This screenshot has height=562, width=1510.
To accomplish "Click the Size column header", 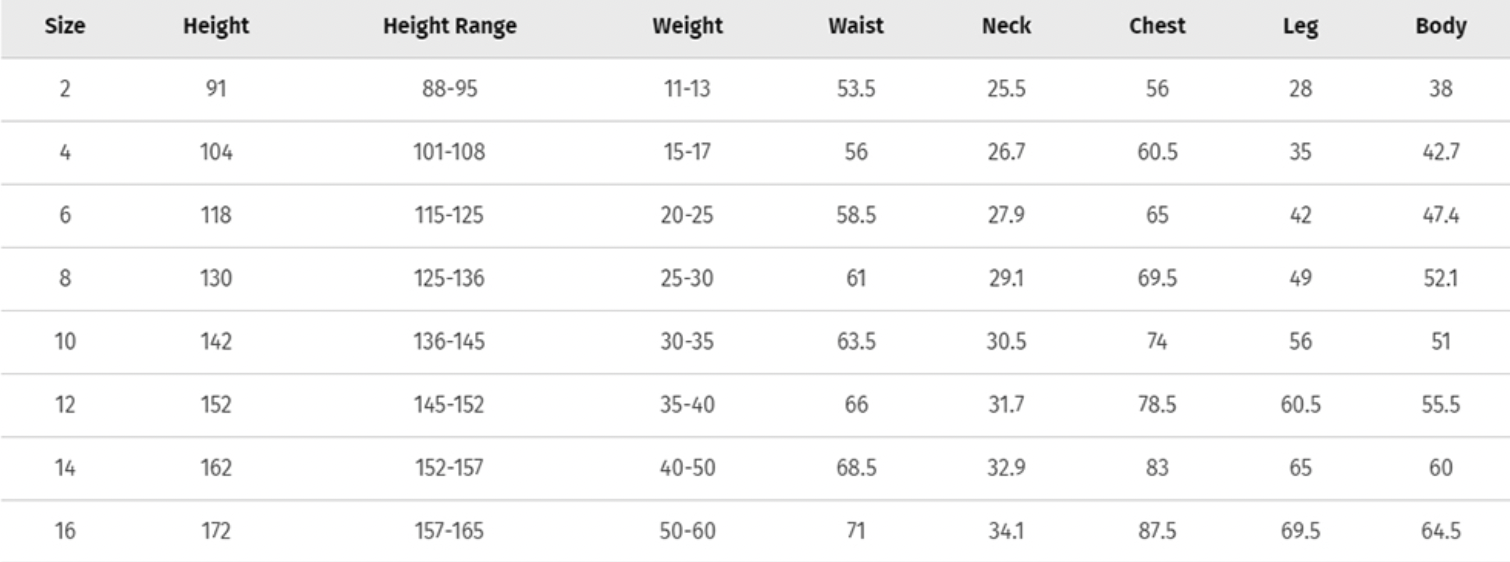I will point(64,27).
